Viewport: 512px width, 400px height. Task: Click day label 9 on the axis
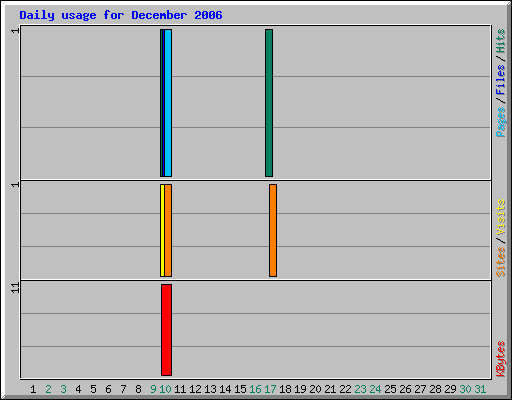[x=153, y=389]
